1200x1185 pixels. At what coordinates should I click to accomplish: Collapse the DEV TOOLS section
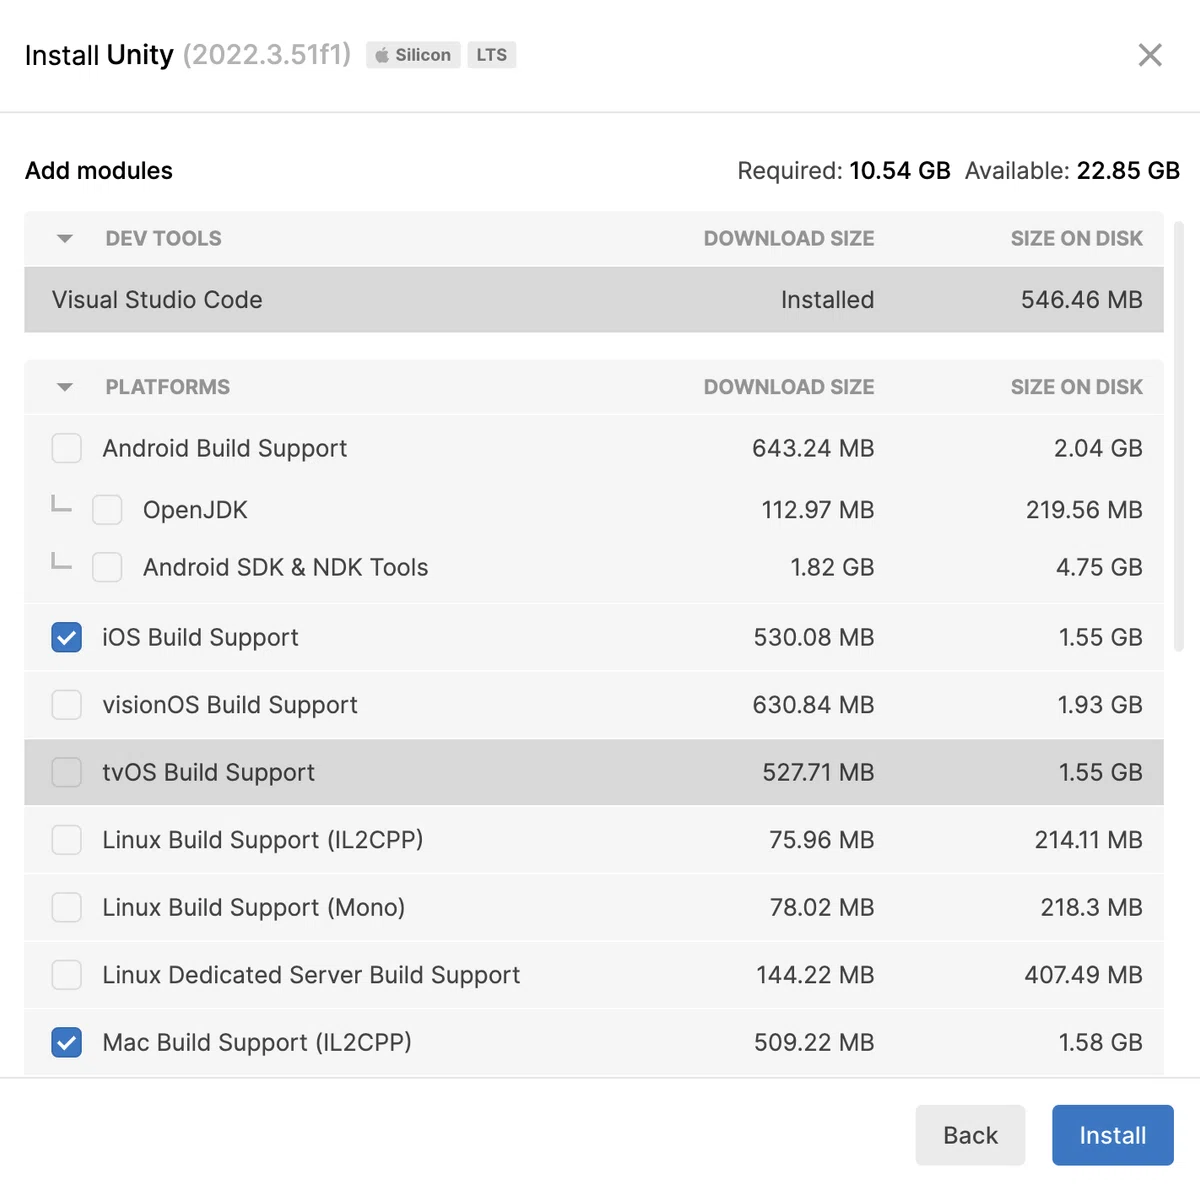pyautogui.click(x=65, y=239)
